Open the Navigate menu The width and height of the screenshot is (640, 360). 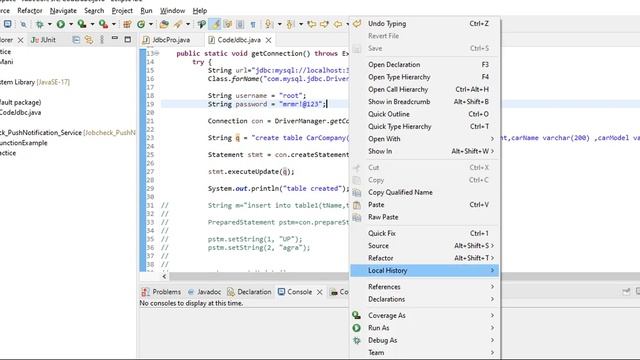[x=63, y=11]
